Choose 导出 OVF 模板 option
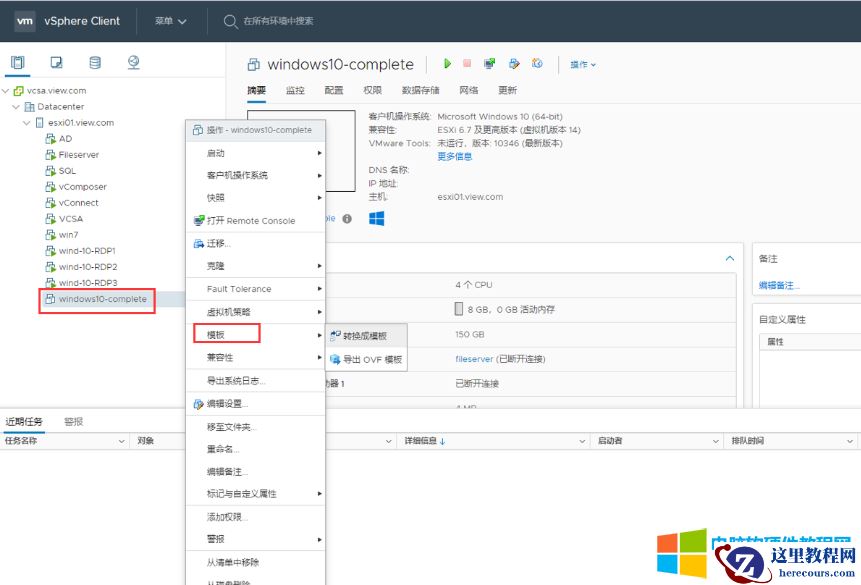861x585 pixels. (366, 359)
